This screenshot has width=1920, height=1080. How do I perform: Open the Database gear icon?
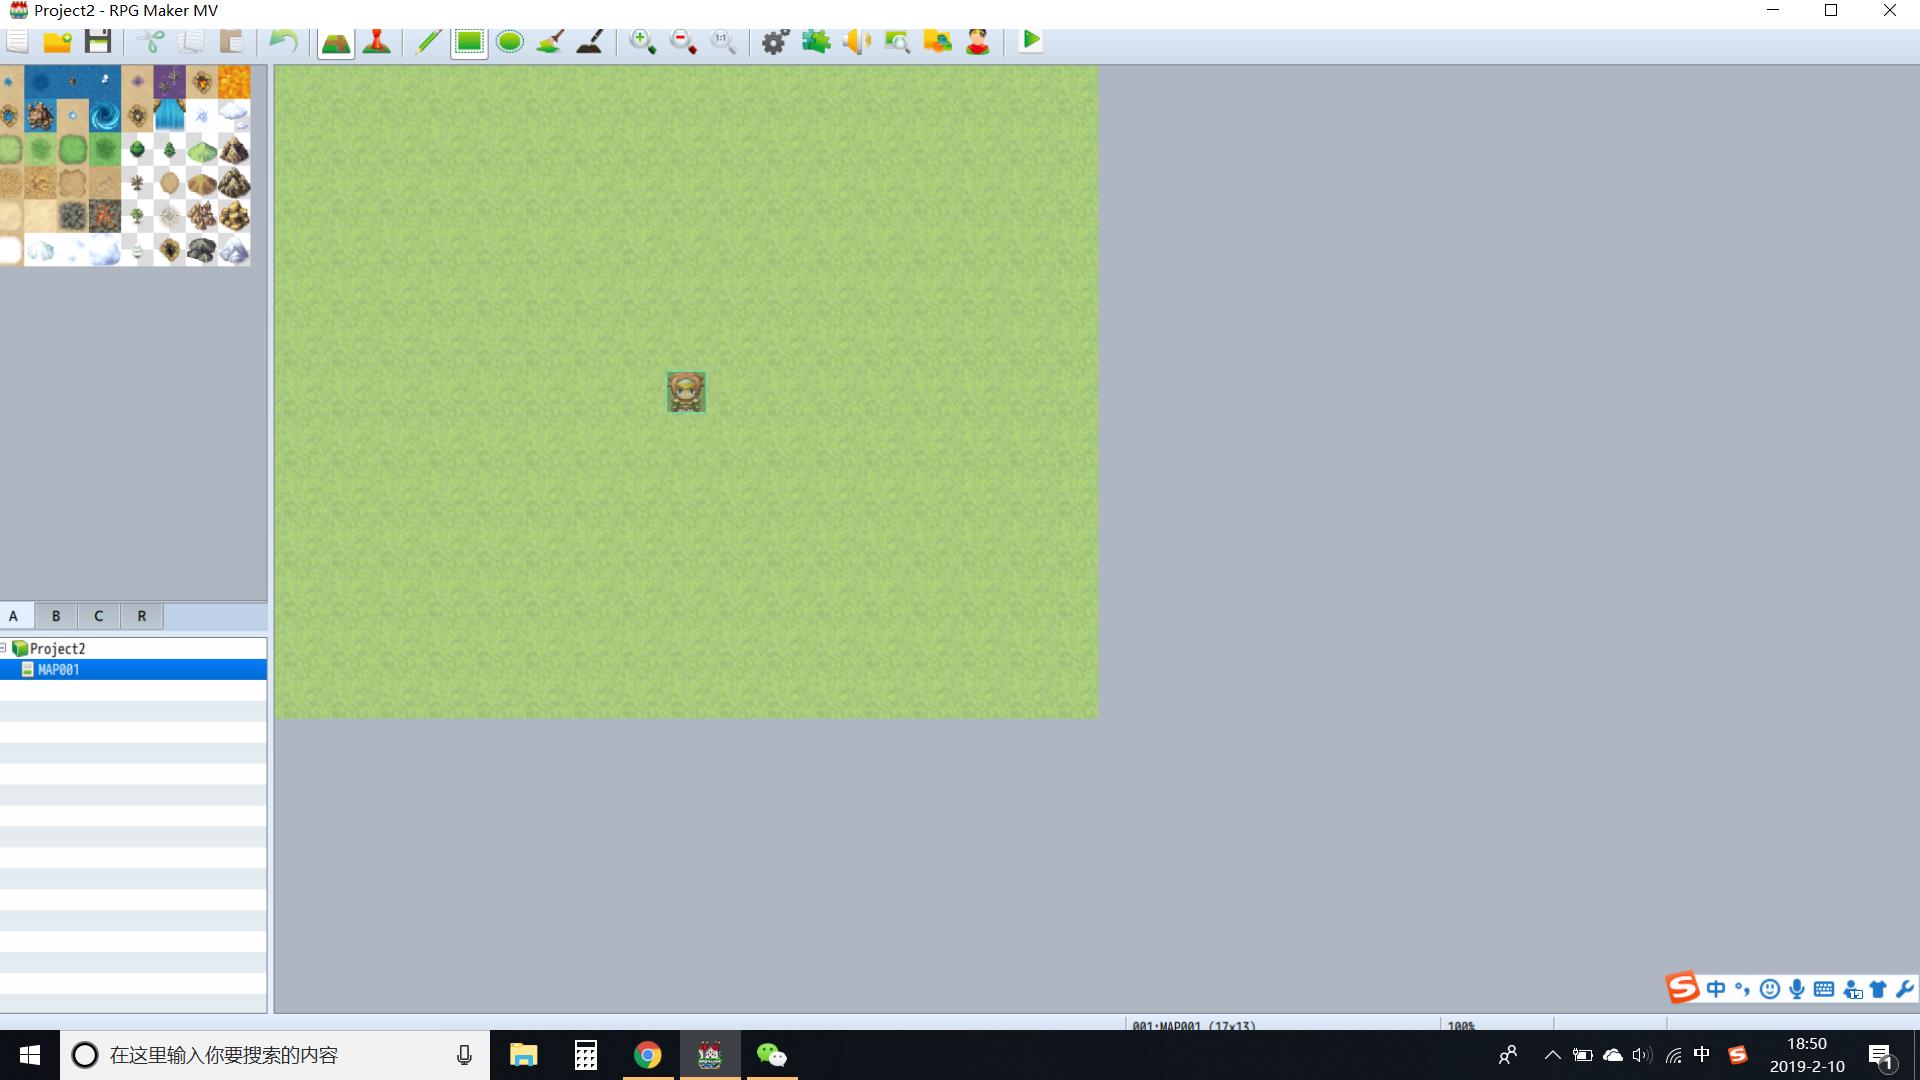tap(775, 41)
